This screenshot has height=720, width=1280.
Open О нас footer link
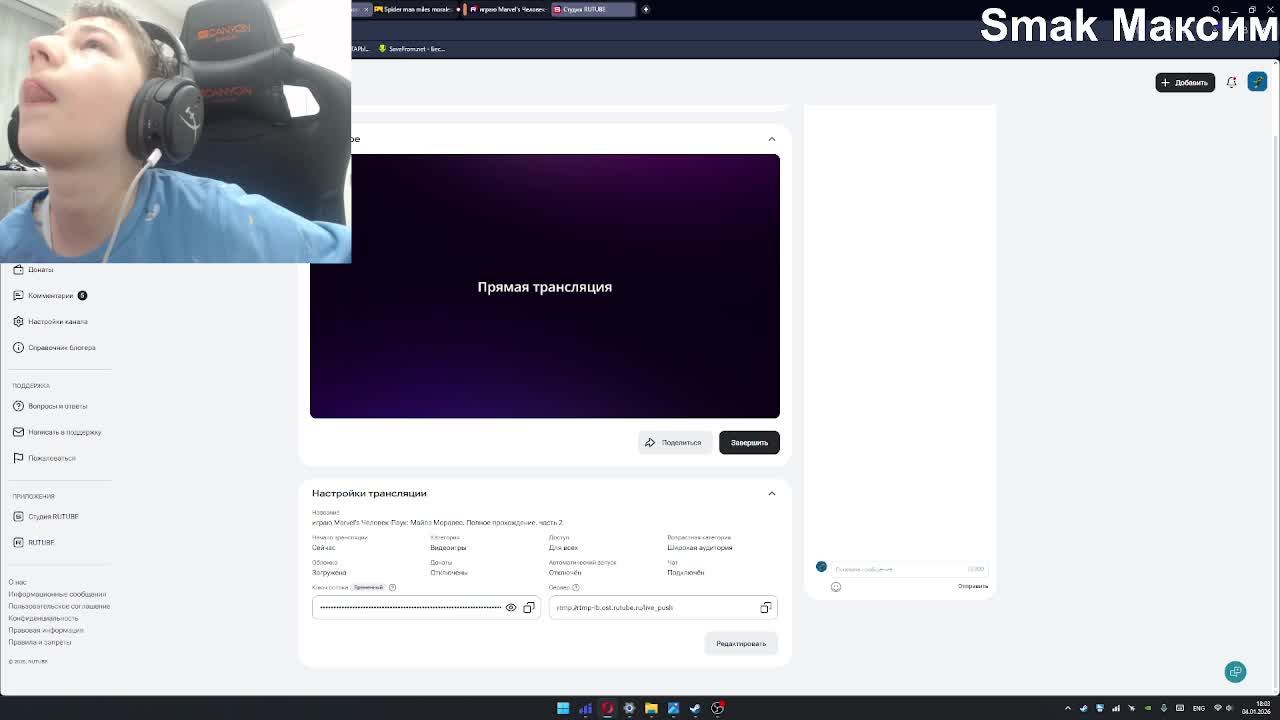tap(17, 582)
